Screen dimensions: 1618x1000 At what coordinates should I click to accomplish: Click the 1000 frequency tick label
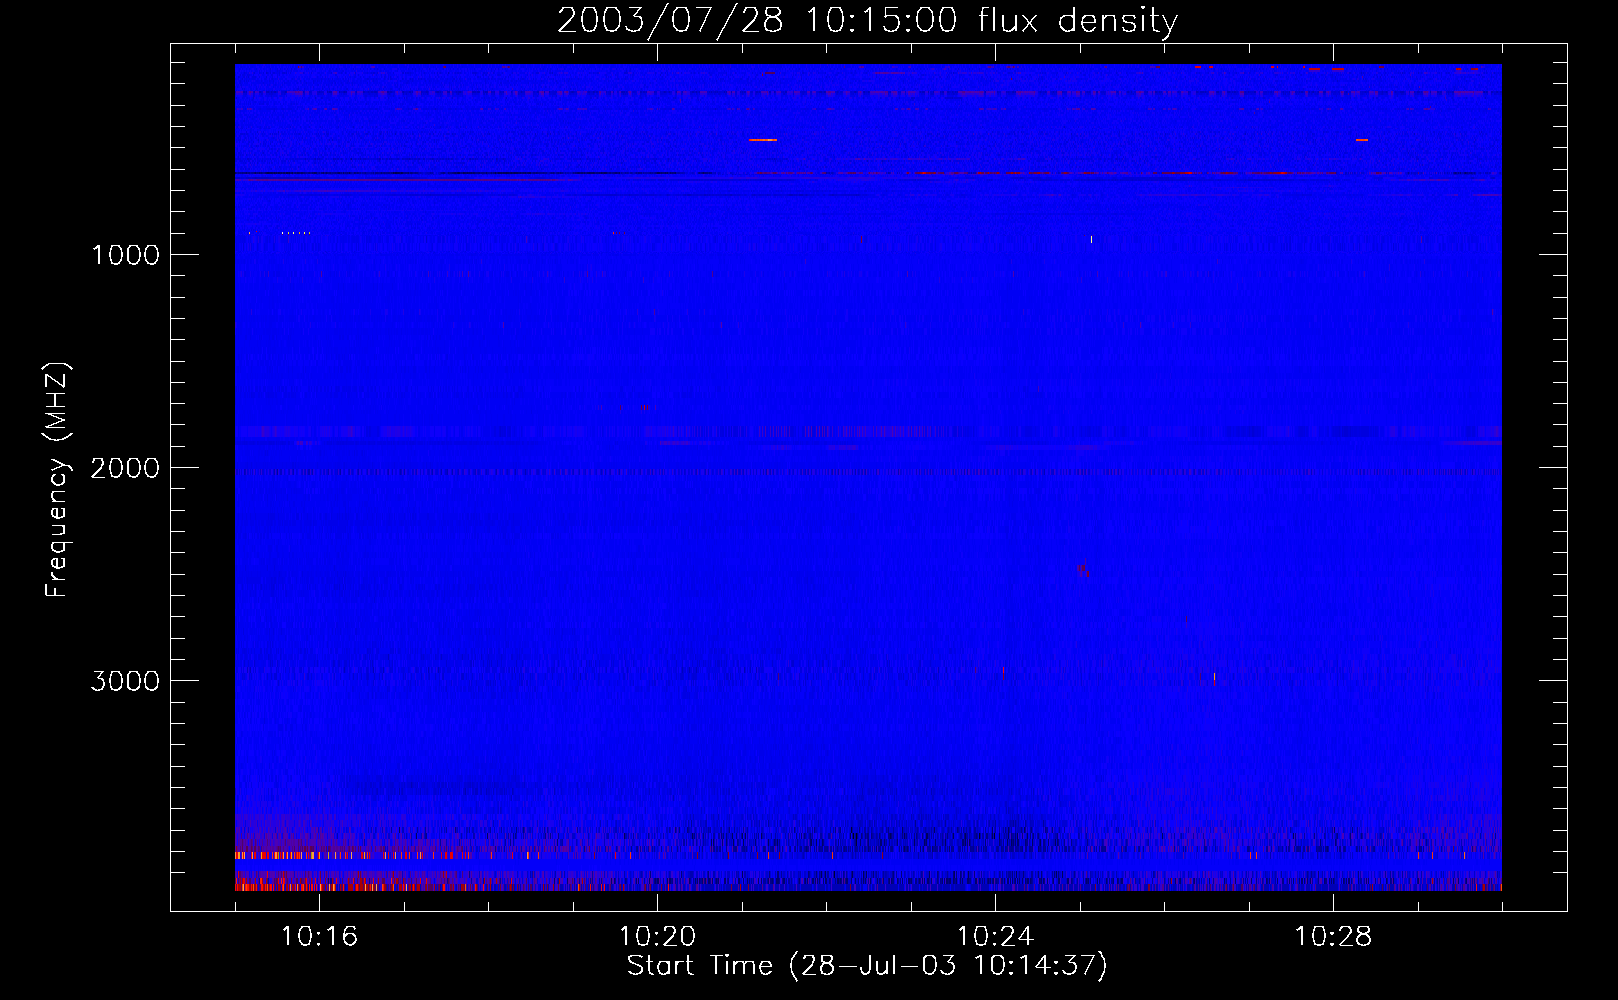125,254
